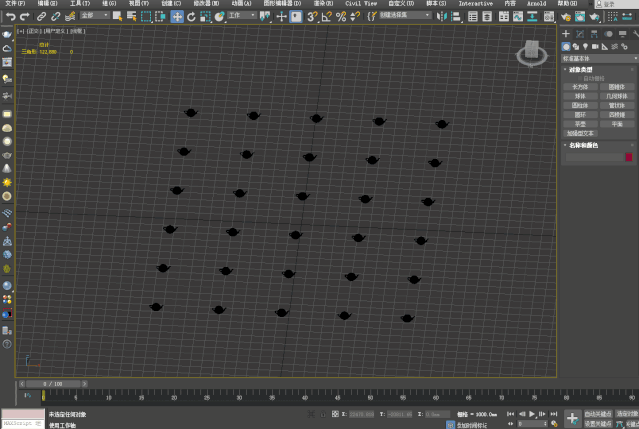This screenshot has width=639, height=429.
Task: Activate the Select and Rotate tool
Action: pos(191,16)
